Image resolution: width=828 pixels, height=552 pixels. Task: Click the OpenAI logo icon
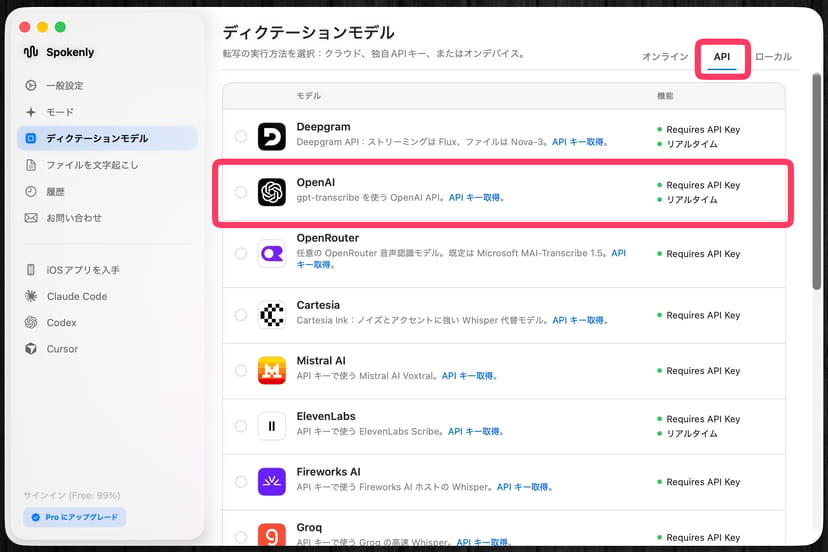tap(272, 192)
